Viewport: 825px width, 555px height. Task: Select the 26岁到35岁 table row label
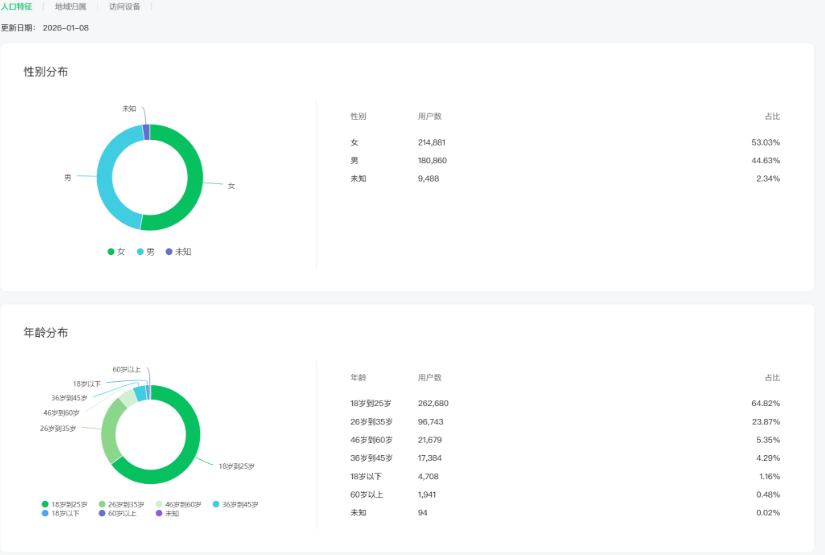371,422
